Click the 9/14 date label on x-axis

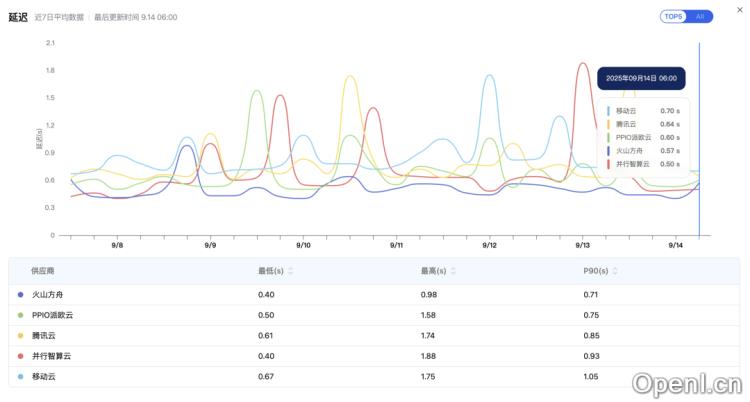click(x=675, y=246)
